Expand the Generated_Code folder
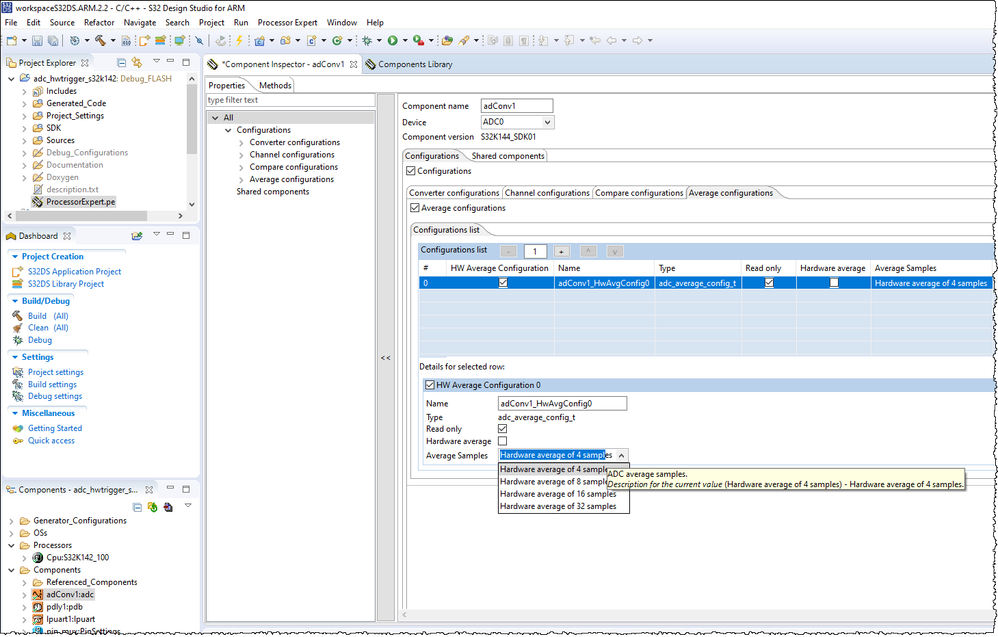 [24, 104]
